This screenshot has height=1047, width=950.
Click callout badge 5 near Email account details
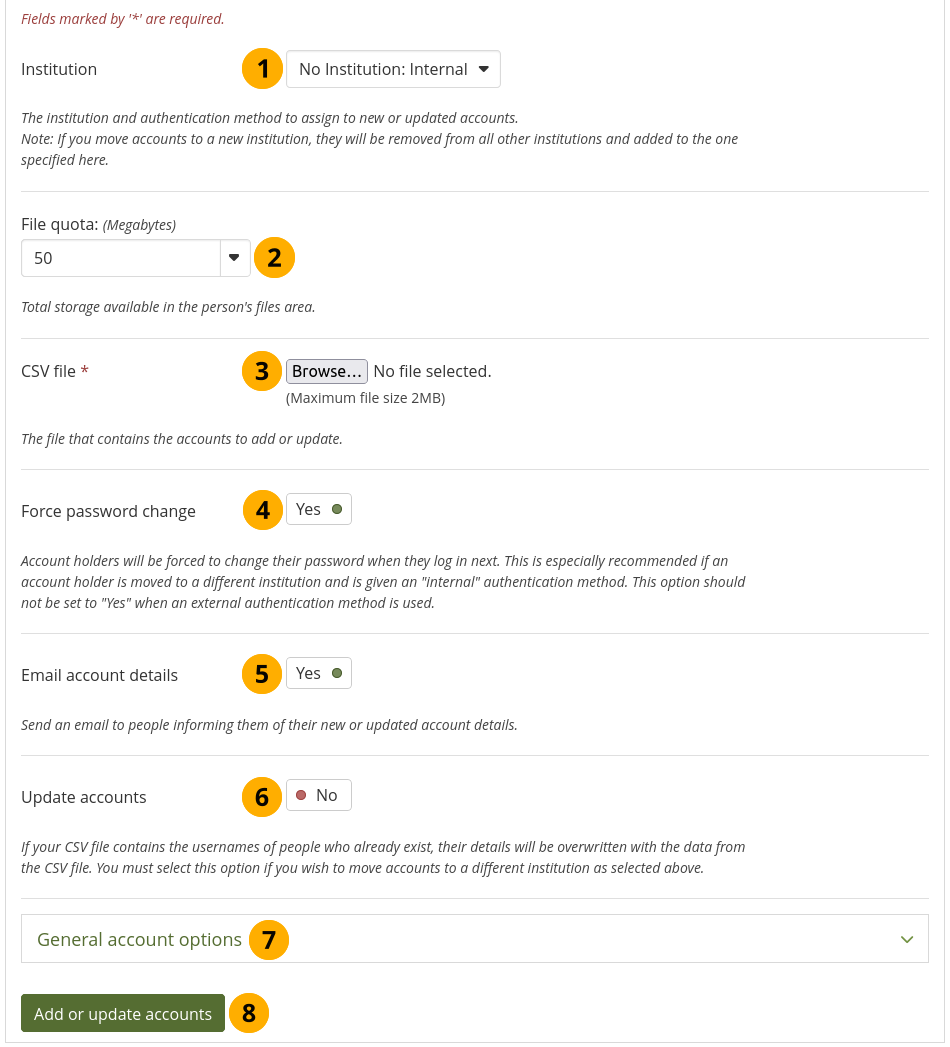coord(262,674)
